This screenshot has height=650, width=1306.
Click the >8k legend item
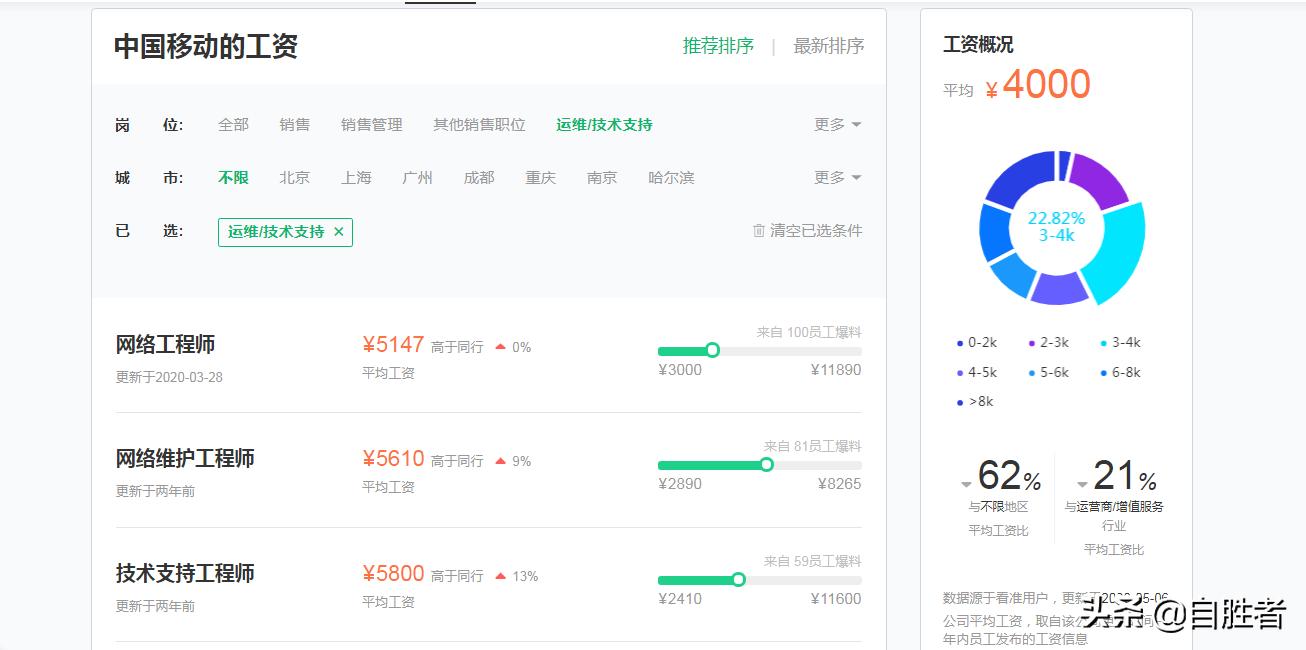click(x=975, y=402)
